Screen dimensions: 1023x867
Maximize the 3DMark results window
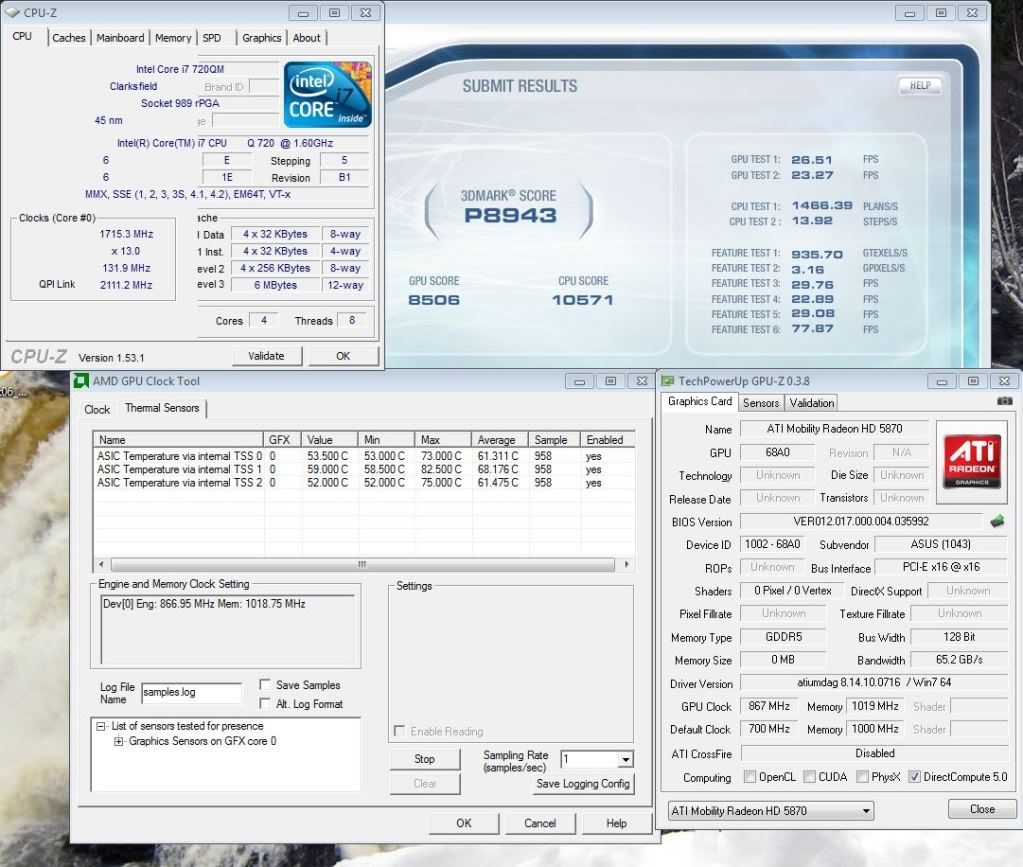coord(941,12)
